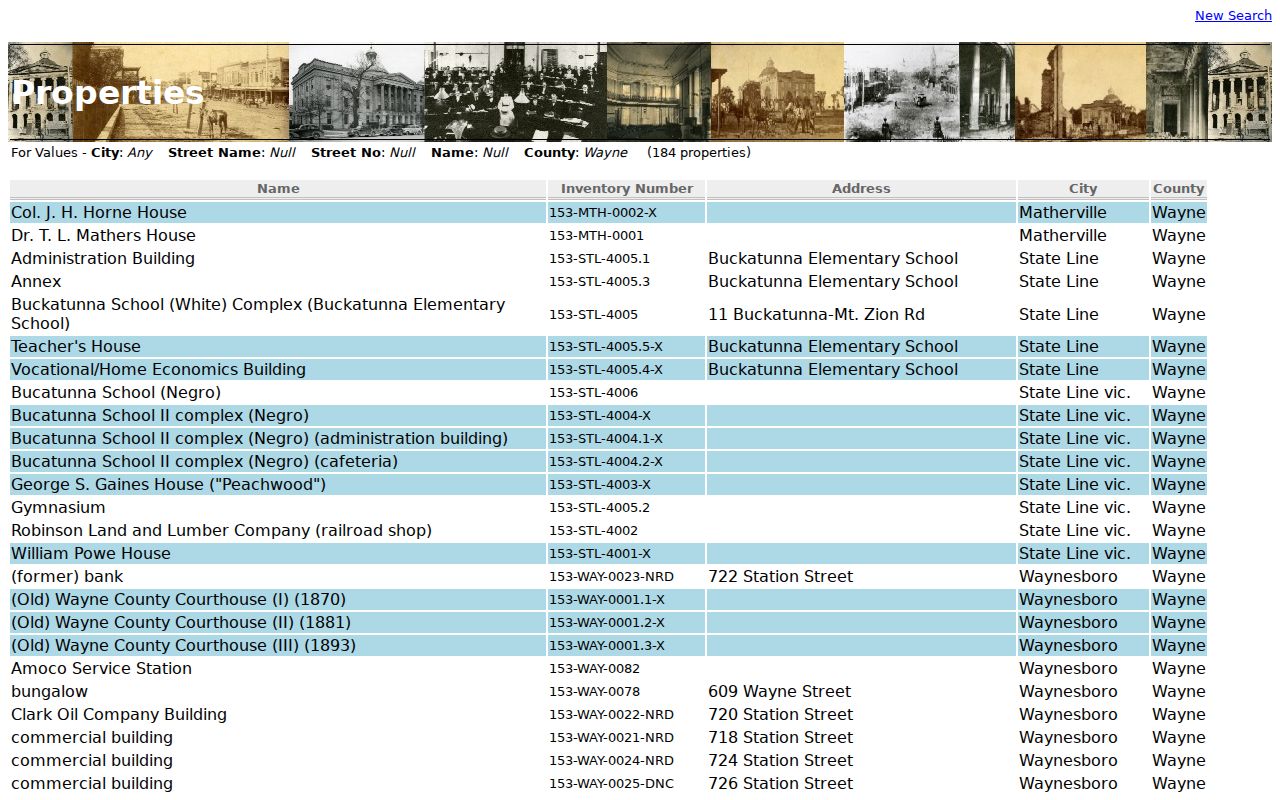1280x800 pixels.
Task: Select the (former) bank property
Action: click(x=67, y=576)
